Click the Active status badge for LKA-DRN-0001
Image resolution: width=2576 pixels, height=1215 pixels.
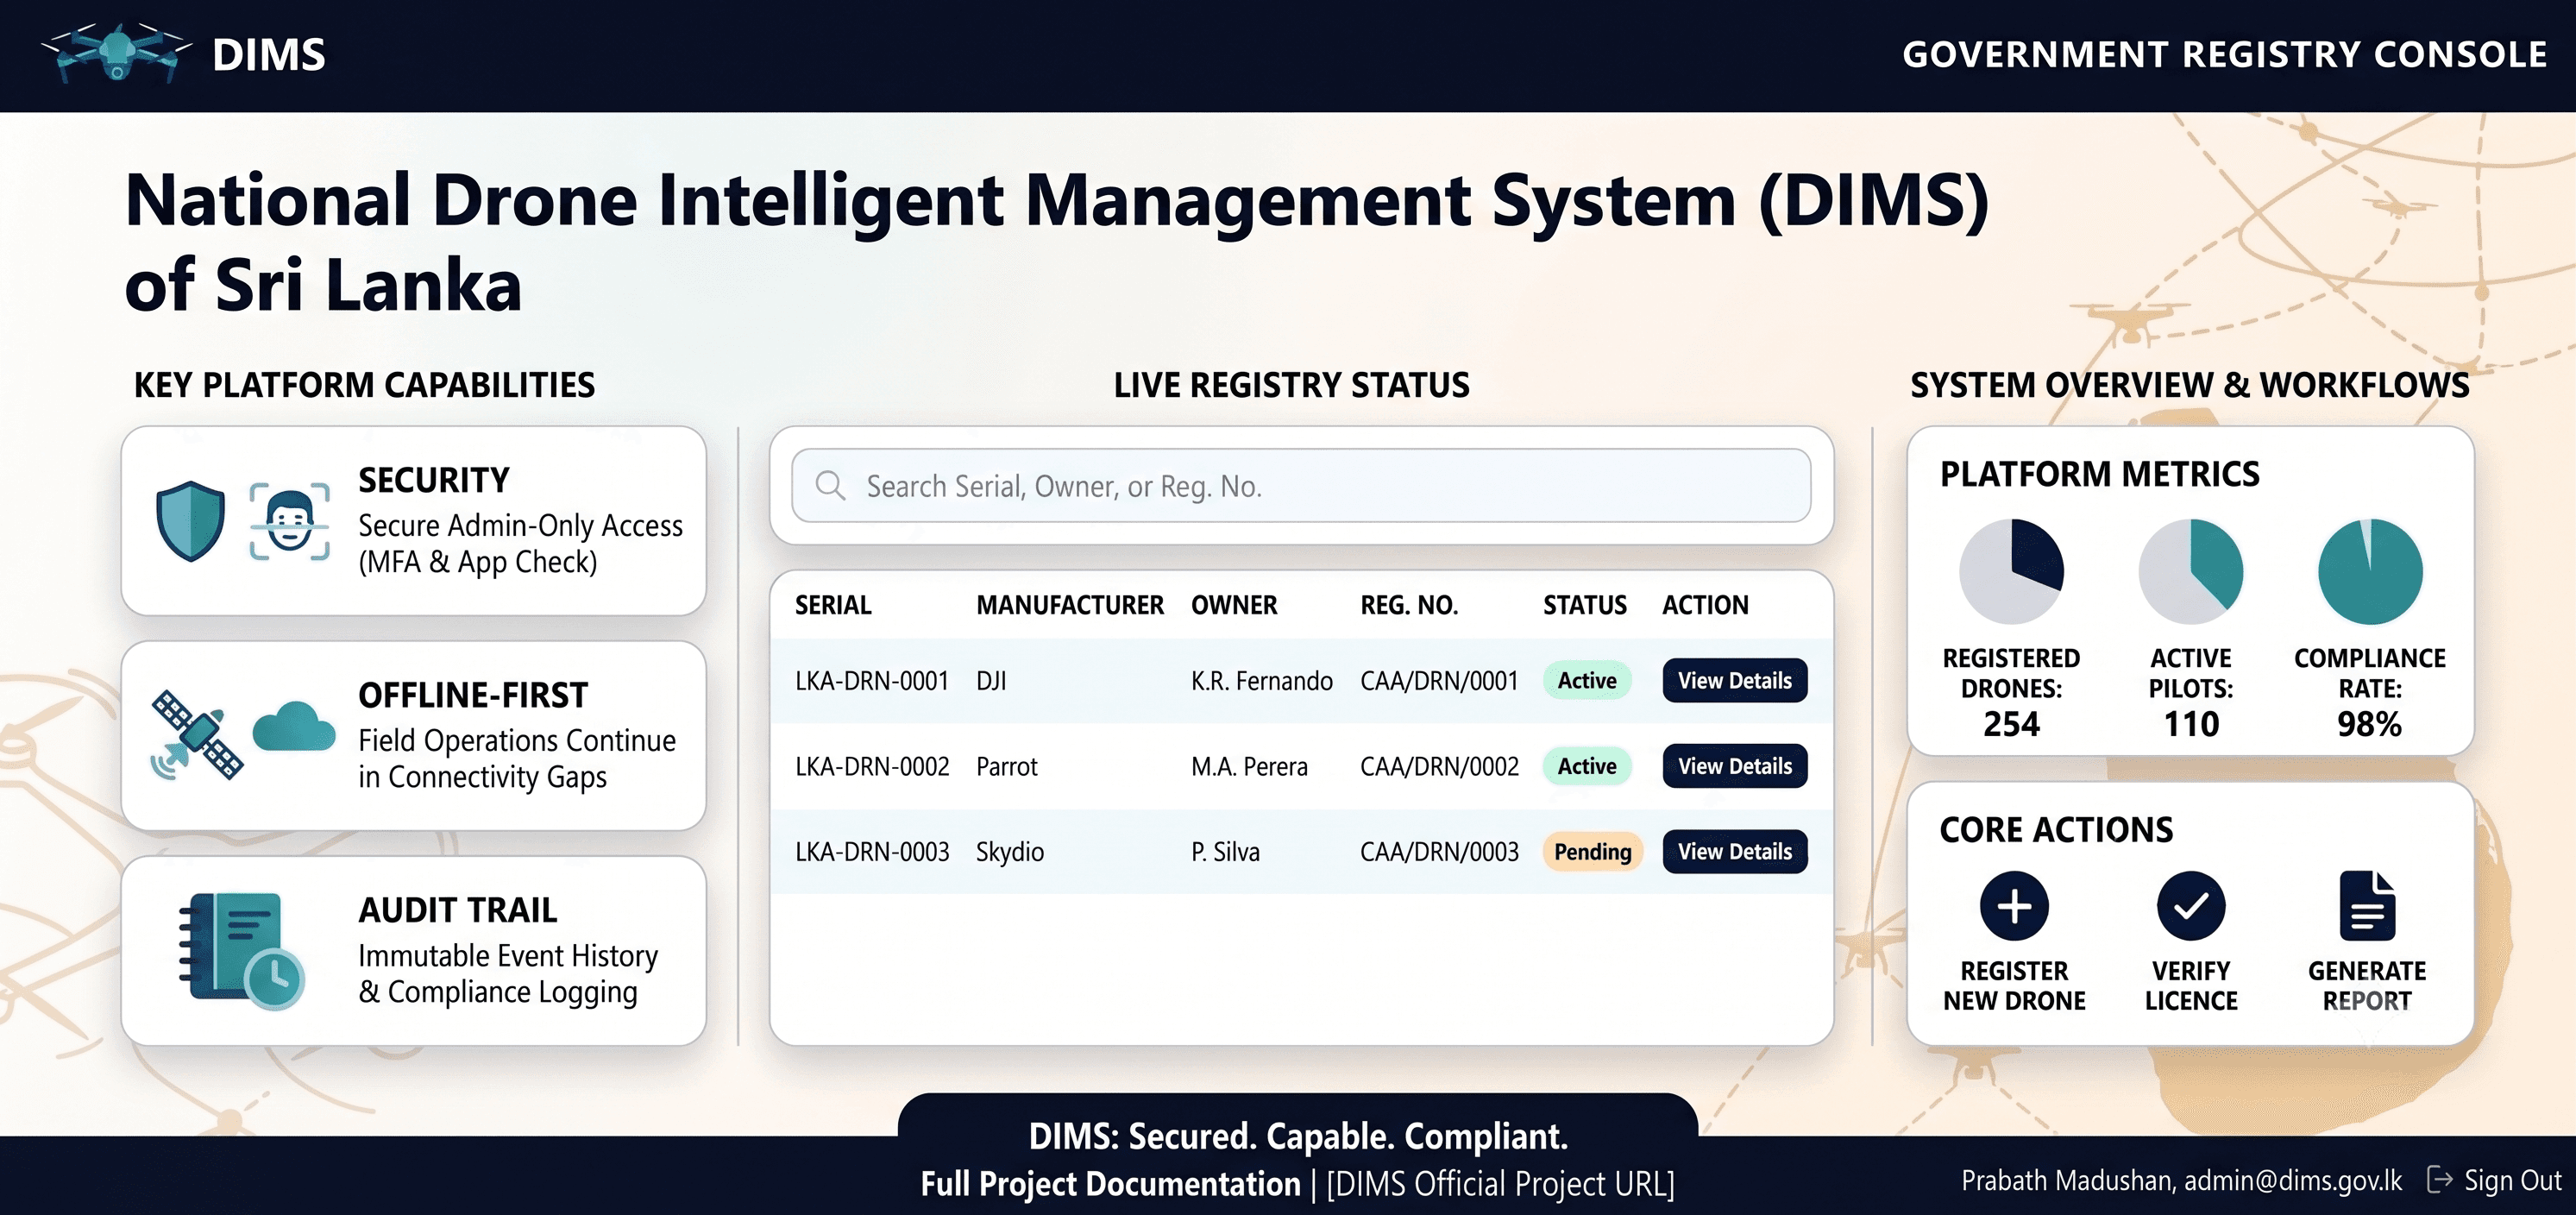pyautogui.click(x=1587, y=681)
